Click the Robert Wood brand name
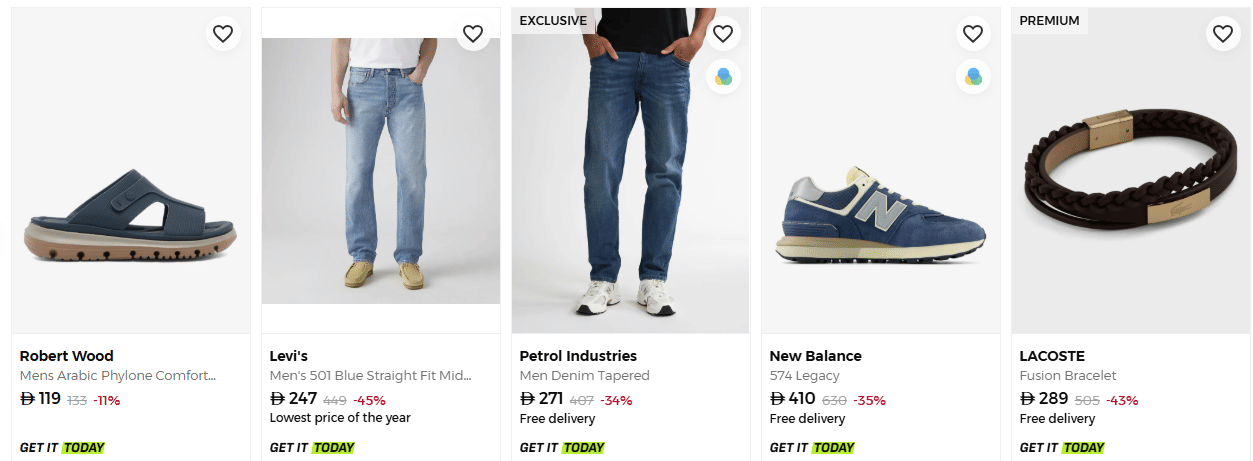This screenshot has width=1253, height=461. (67, 356)
